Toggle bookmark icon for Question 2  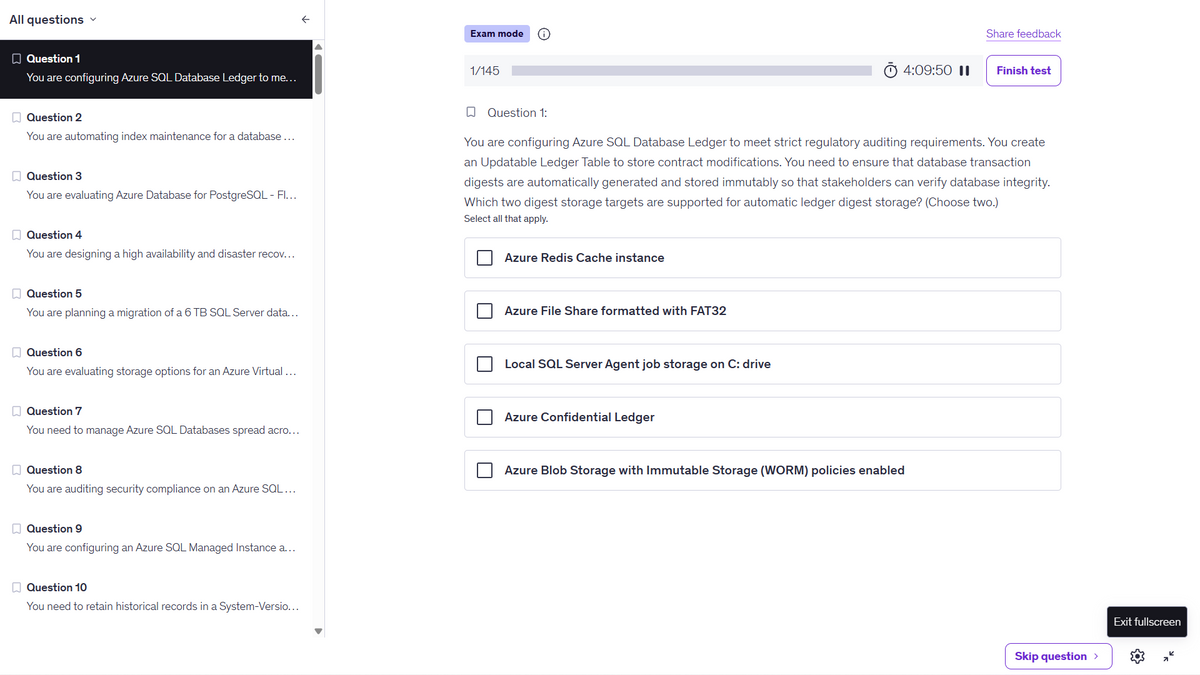(x=16, y=117)
